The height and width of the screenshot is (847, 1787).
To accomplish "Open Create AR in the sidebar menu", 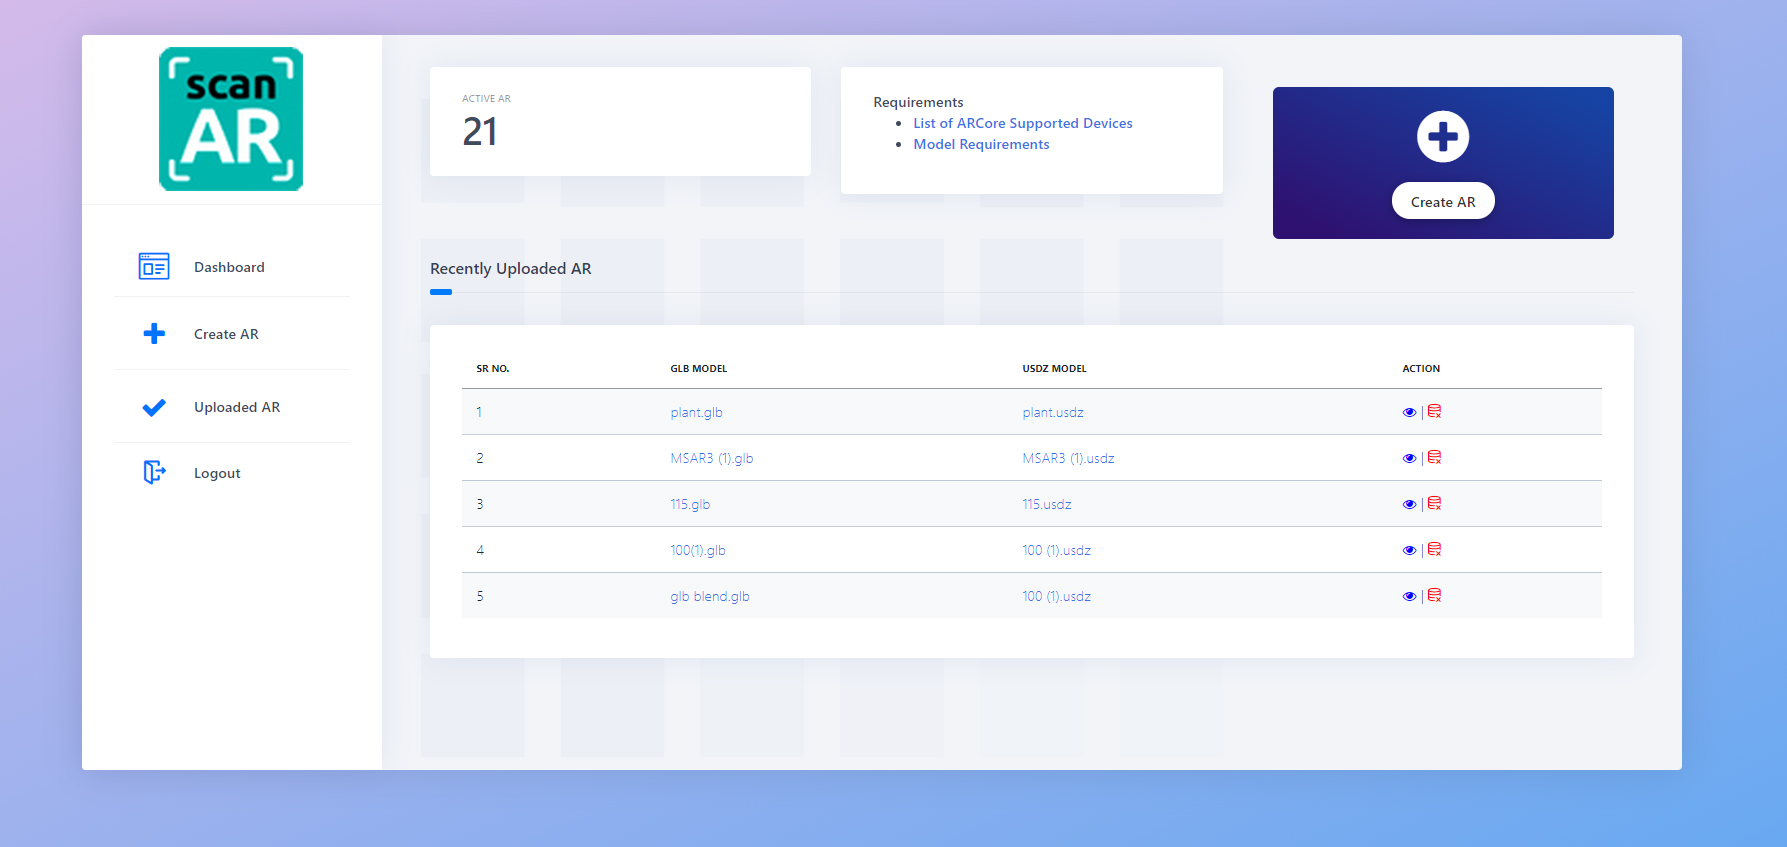I will tap(226, 334).
